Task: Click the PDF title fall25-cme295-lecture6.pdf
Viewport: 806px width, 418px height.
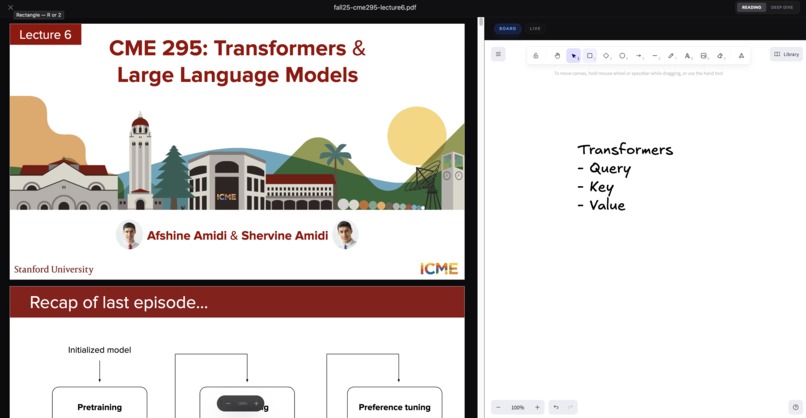Action: (x=375, y=7)
